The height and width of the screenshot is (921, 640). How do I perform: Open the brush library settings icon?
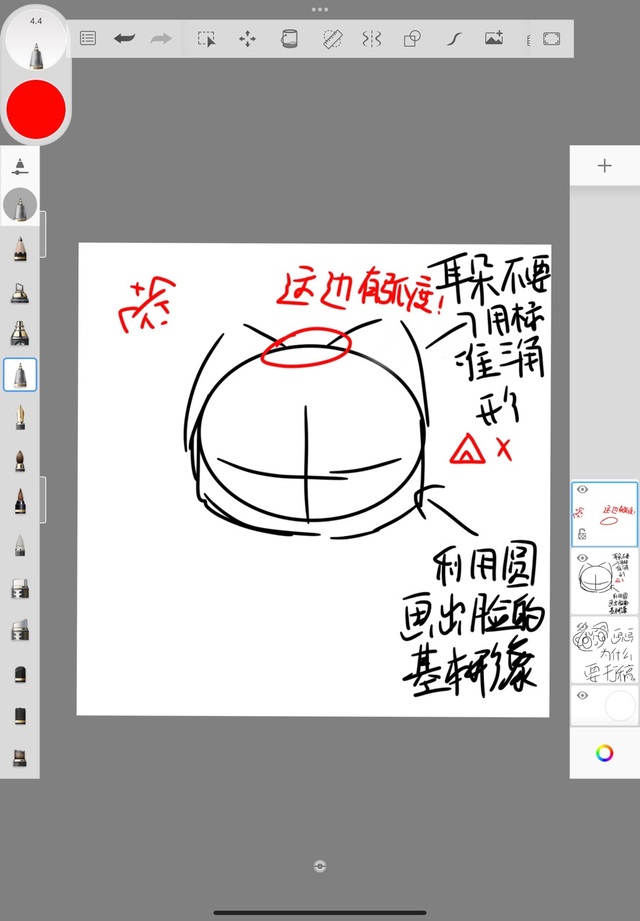coord(20,167)
